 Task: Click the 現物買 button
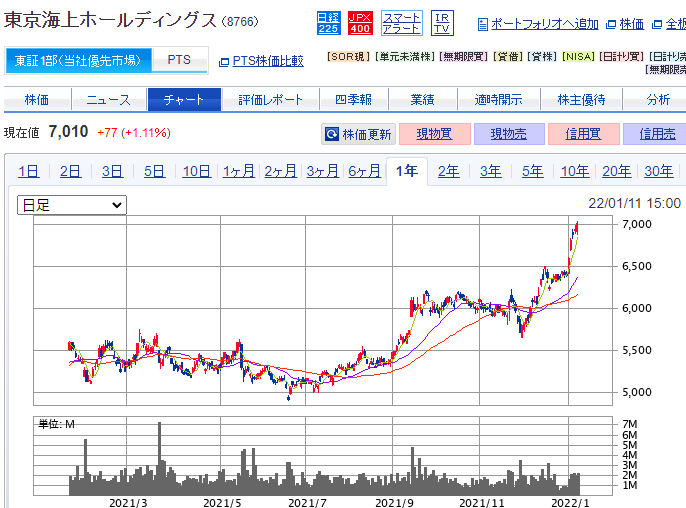tap(434, 134)
